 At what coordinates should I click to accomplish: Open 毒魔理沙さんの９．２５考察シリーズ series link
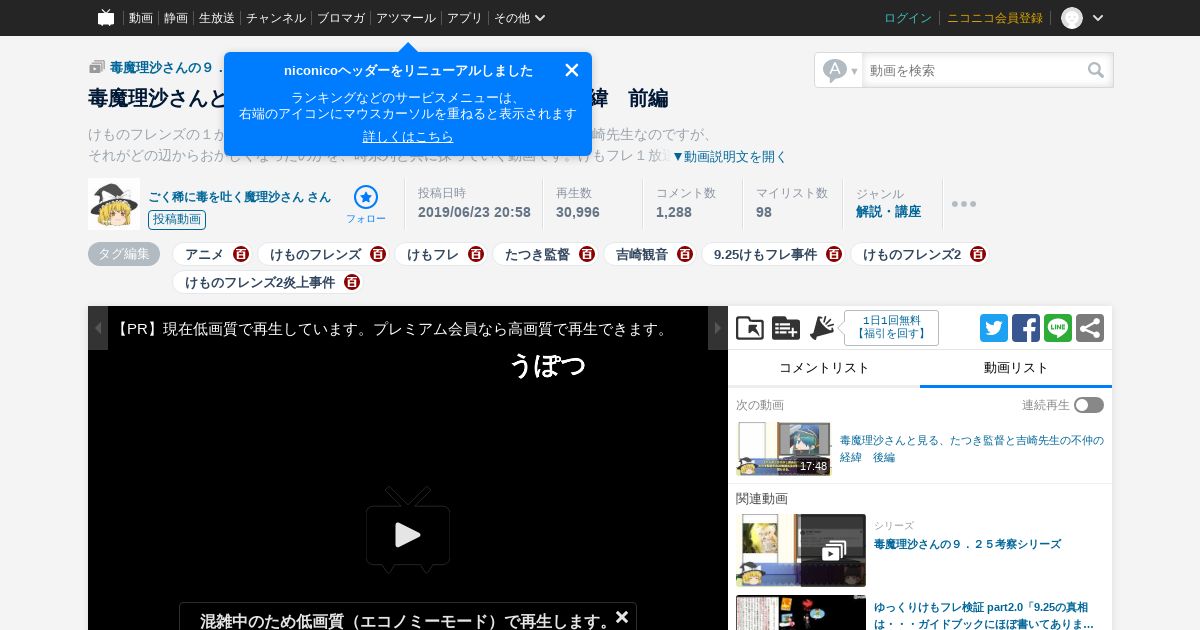point(967,544)
